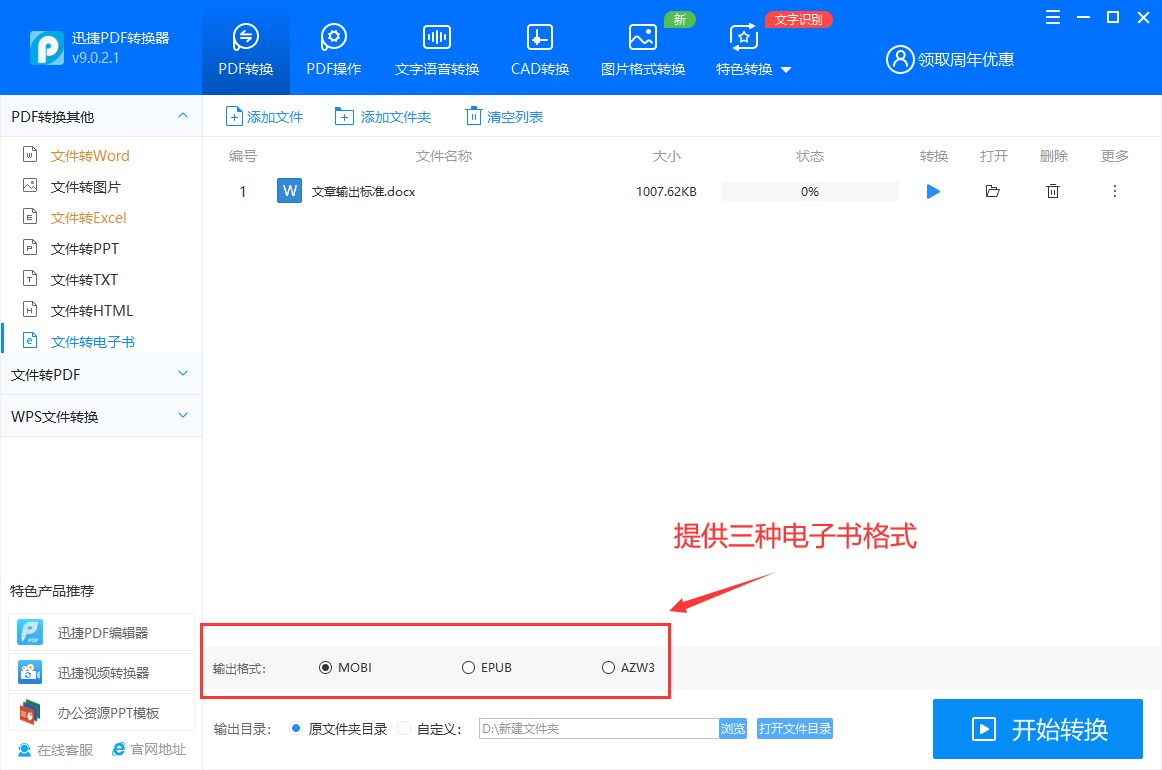Viewport: 1162px width, 770px height.
Task: Delete 文章输出标准.docx using the trash icon
Action: 1053,191
